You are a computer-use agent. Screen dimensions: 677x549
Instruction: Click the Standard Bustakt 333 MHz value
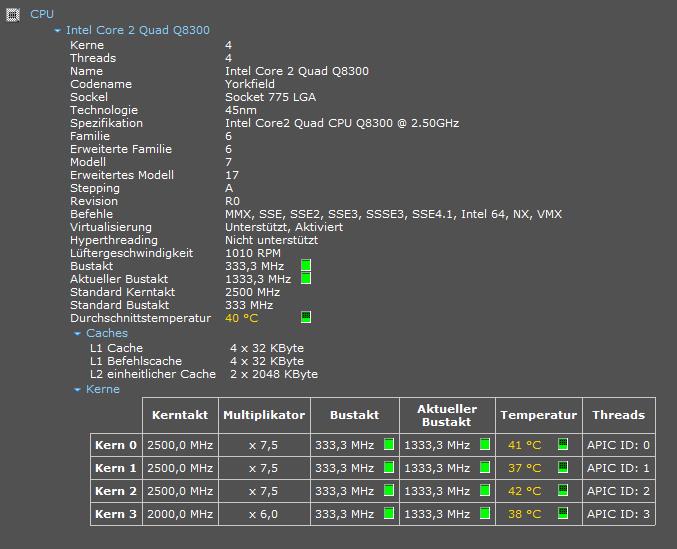click(x=249, y=305)
